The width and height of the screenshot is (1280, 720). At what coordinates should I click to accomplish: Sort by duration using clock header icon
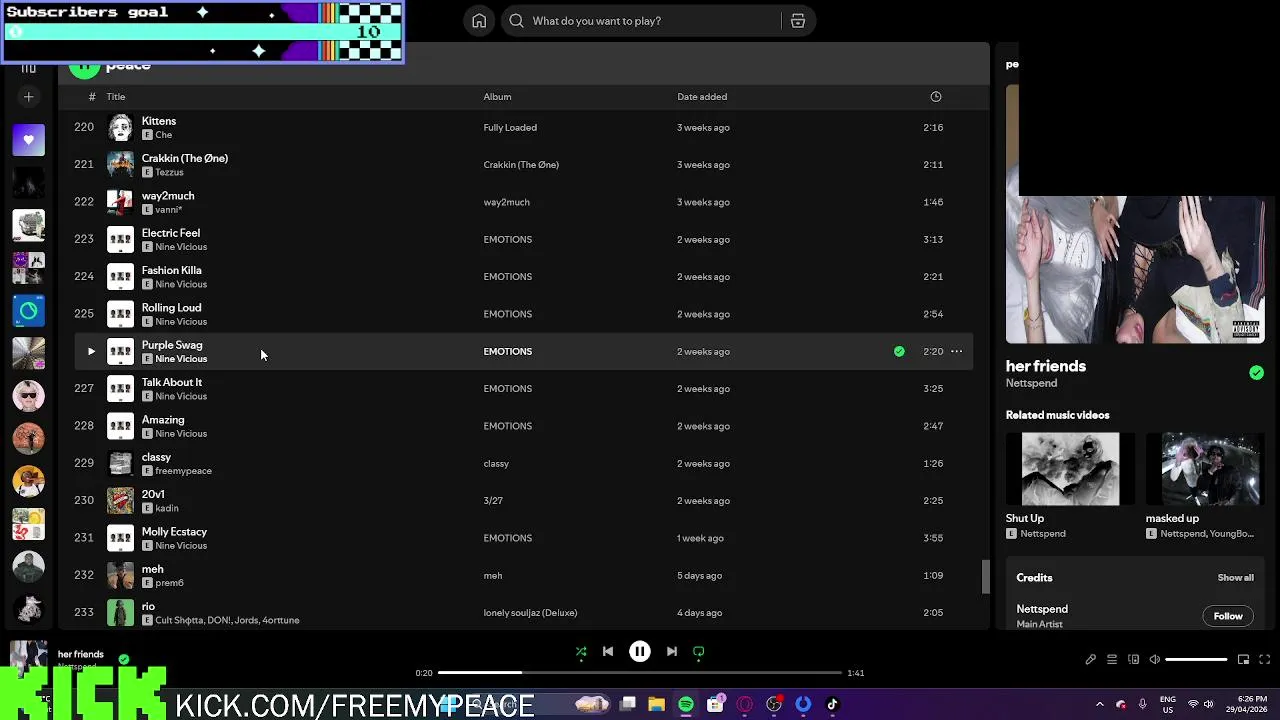936,97
